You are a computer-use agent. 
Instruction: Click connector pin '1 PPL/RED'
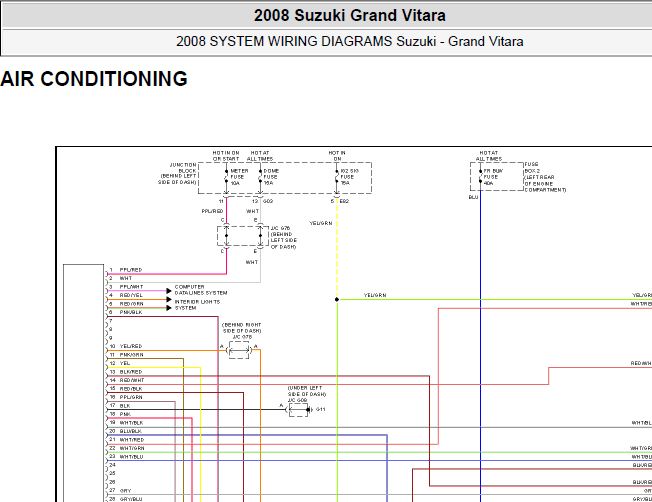(126, 270)
